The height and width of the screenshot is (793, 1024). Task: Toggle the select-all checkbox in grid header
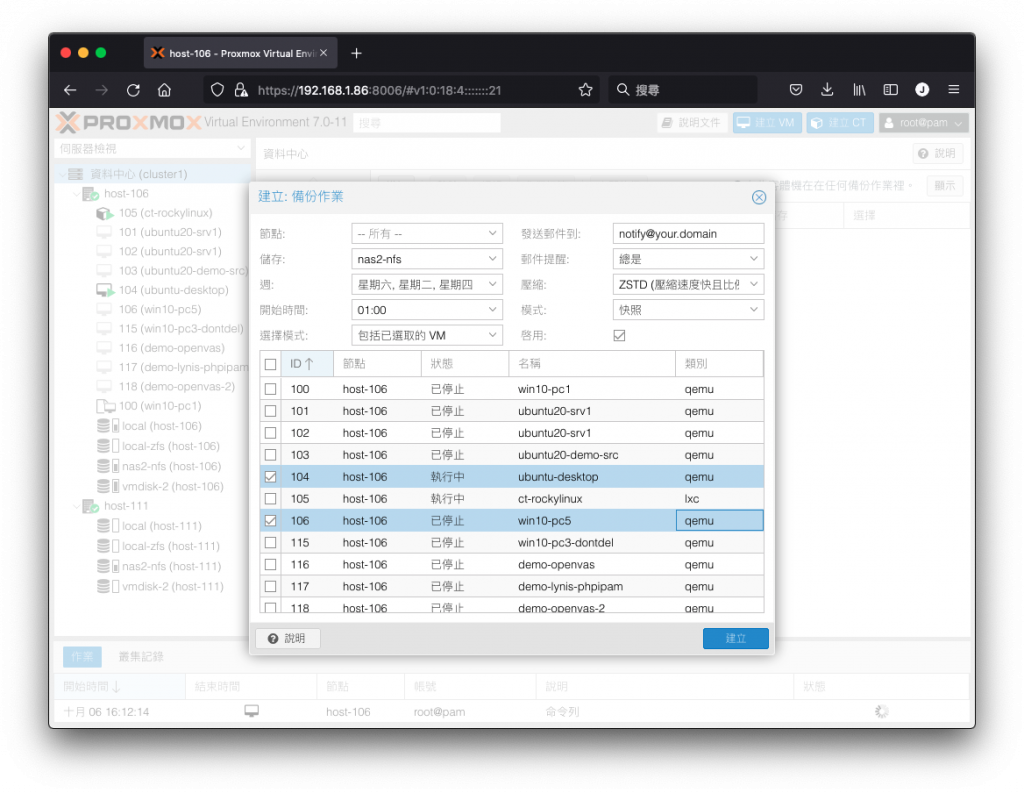pos(270,364)
